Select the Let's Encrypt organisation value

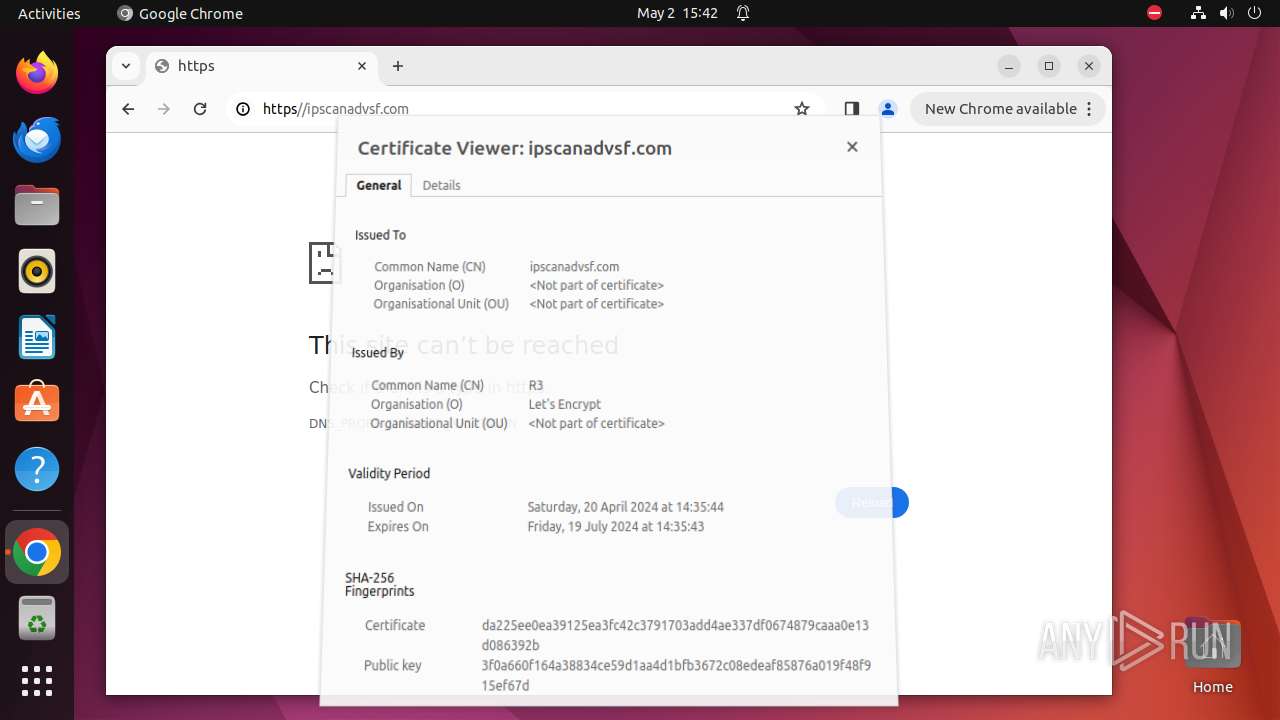(x=565, y=404)
